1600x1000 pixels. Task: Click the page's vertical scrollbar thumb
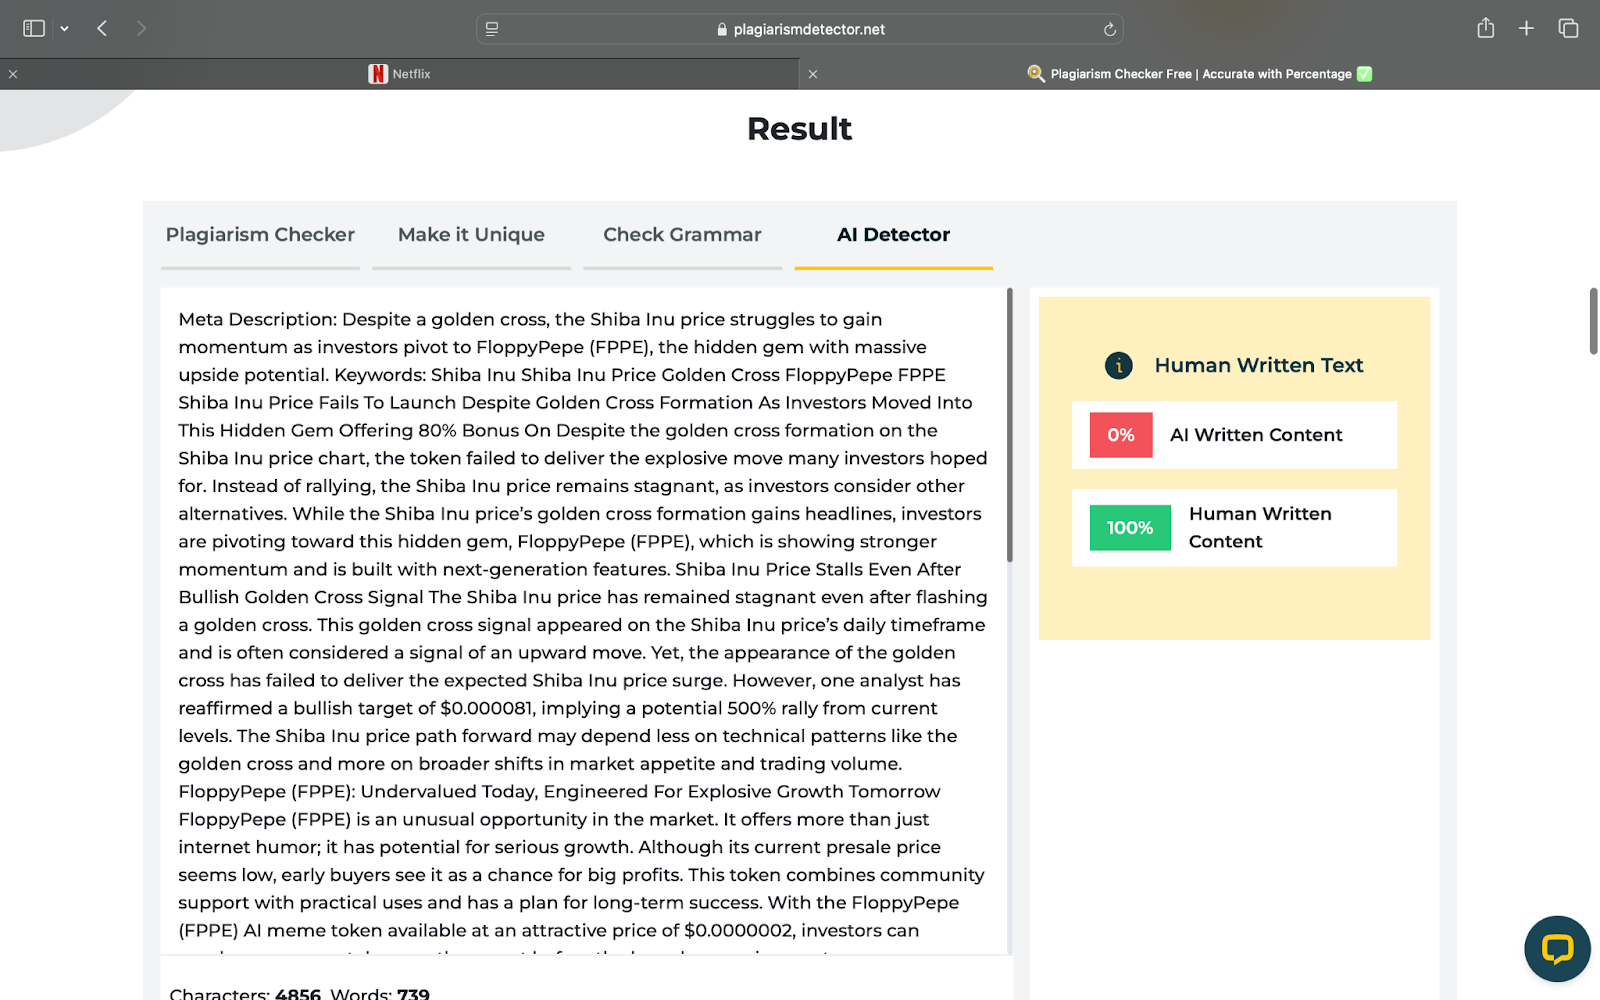(1594, 321)
